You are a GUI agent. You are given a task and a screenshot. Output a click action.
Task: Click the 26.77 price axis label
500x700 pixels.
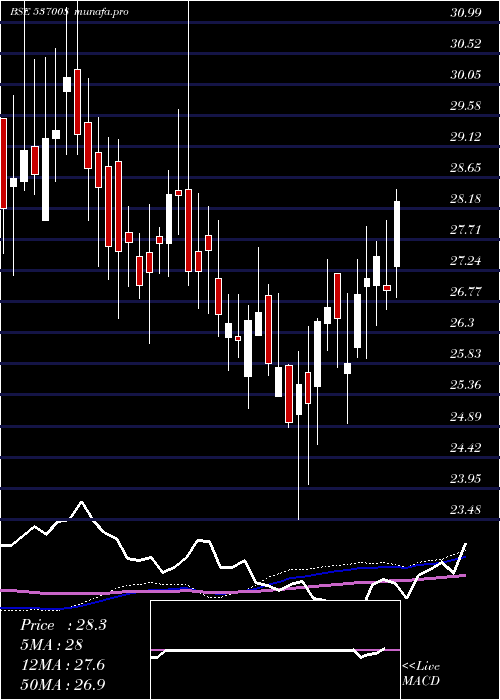(x=466, y=292)
